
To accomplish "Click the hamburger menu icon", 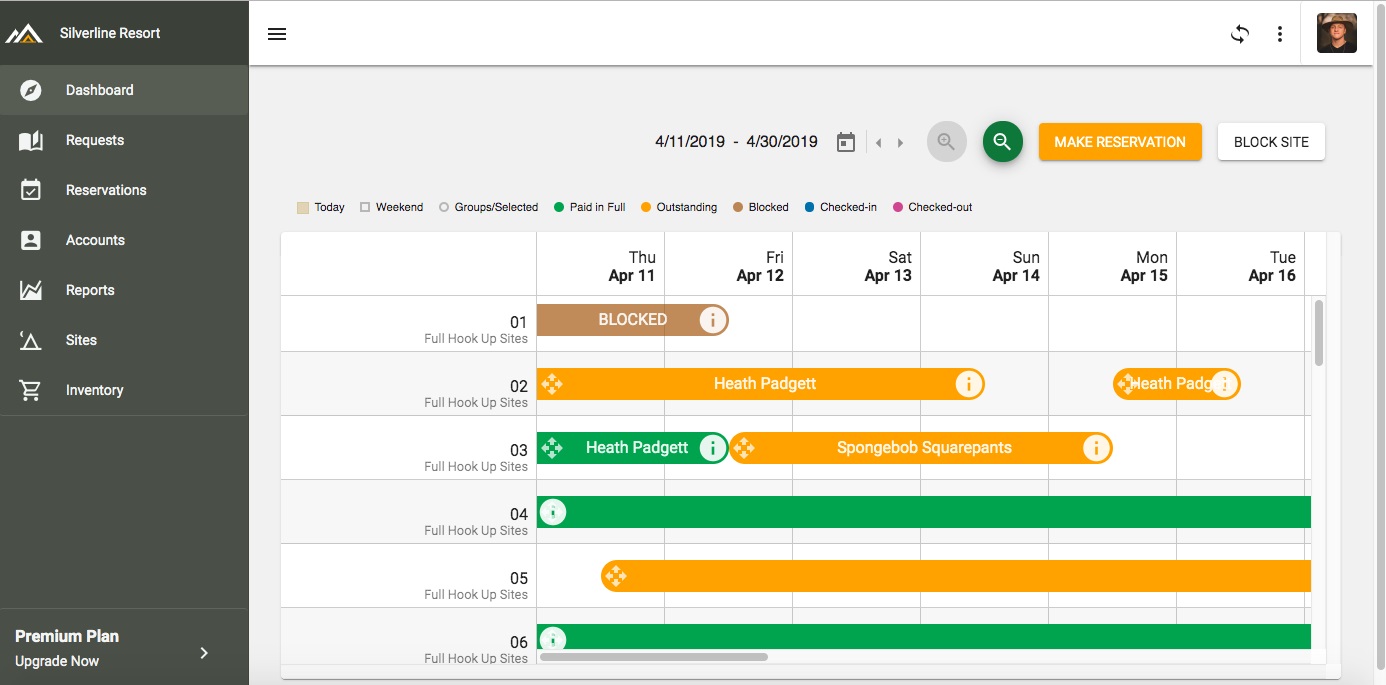I will coord(277,34).
